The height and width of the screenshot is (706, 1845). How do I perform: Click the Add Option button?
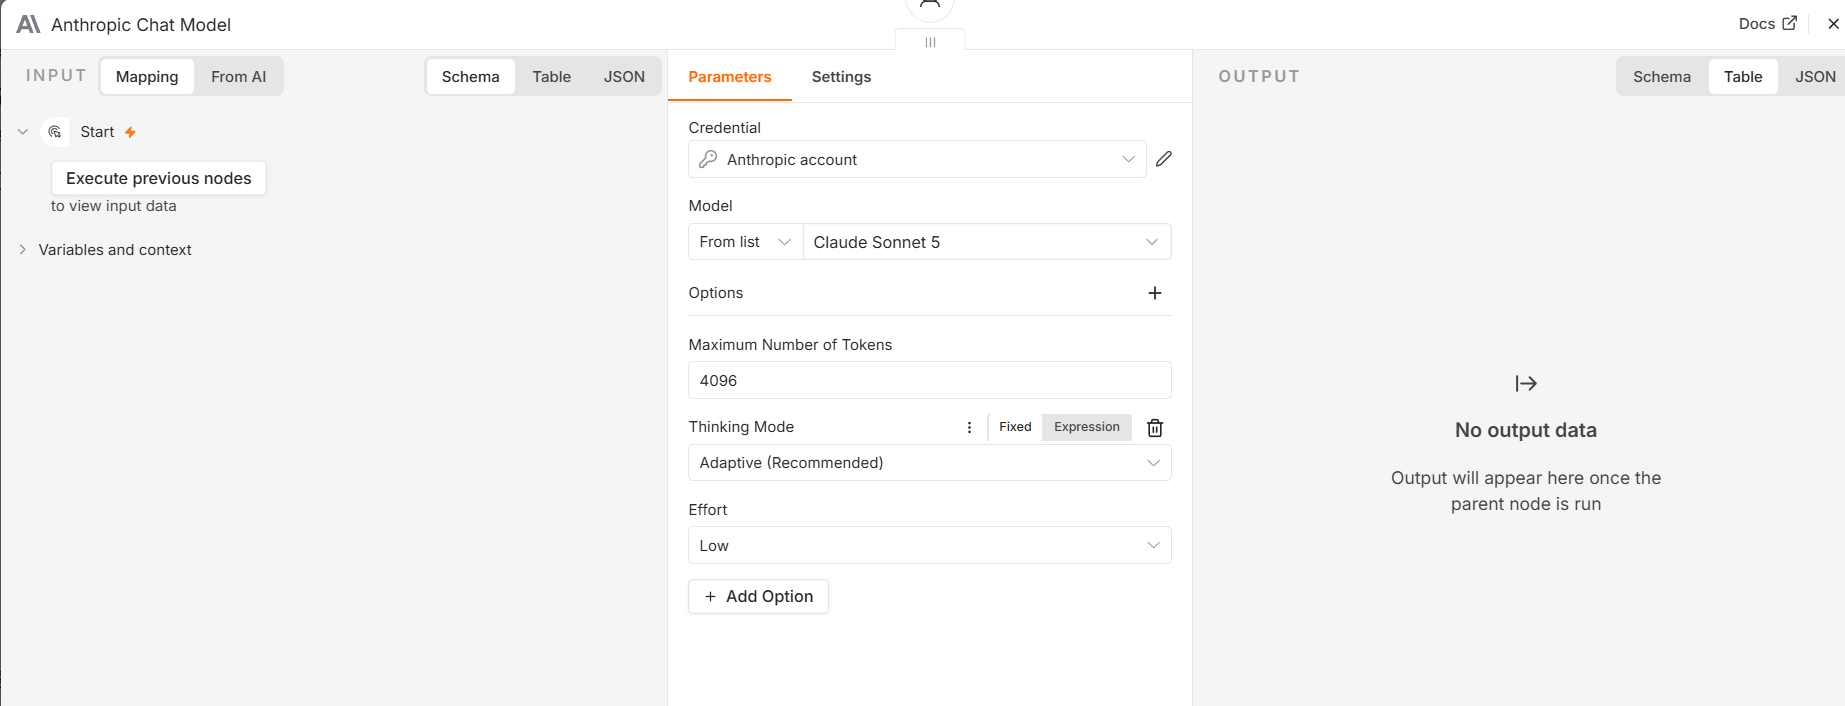pos(759,596)
